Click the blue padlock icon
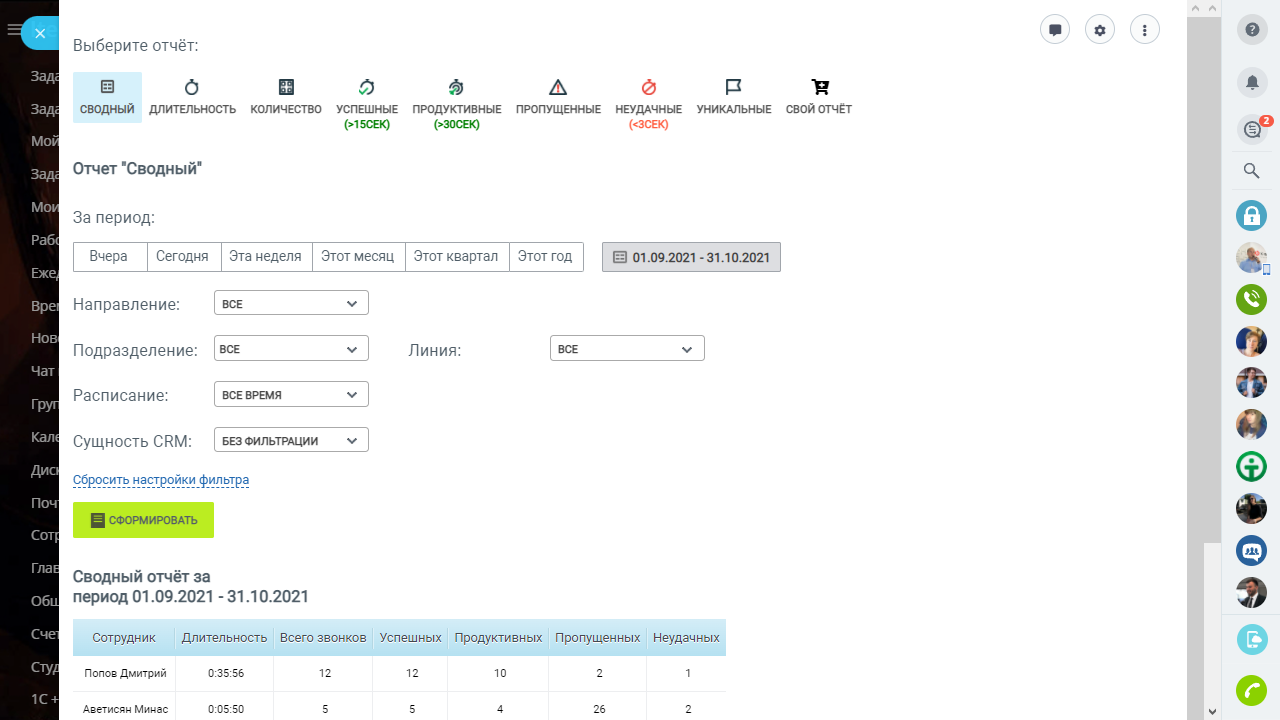 pyautogui.click(x=1252, y=215)
